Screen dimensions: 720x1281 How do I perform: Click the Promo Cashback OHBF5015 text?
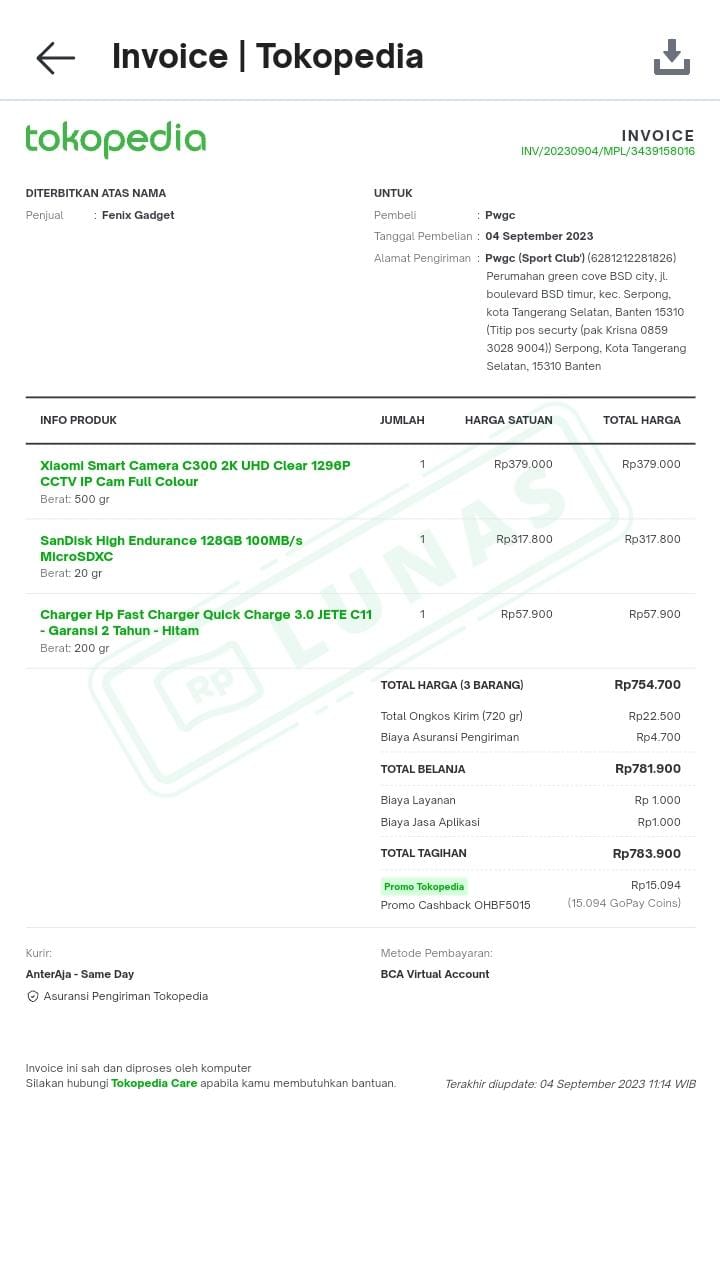pyautogui.click(x=455, y=905)
